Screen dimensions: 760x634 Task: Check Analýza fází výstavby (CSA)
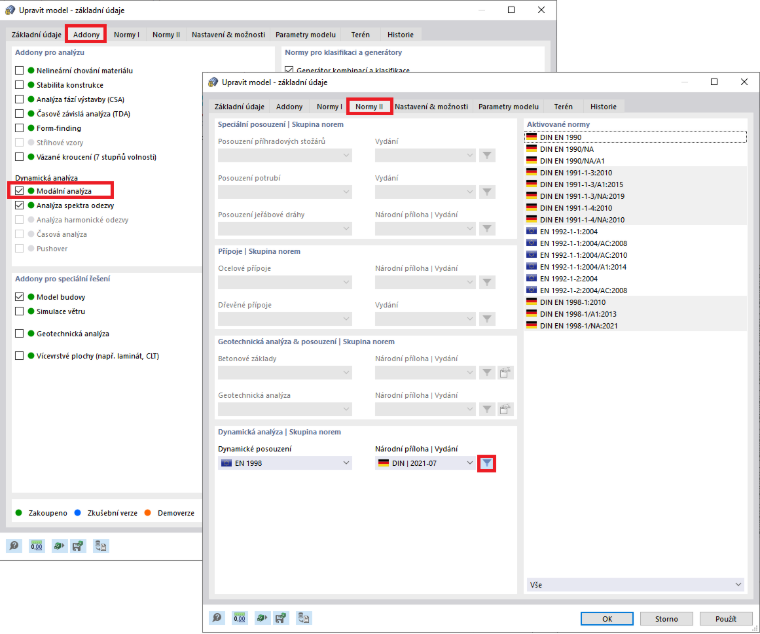point(19,99)
